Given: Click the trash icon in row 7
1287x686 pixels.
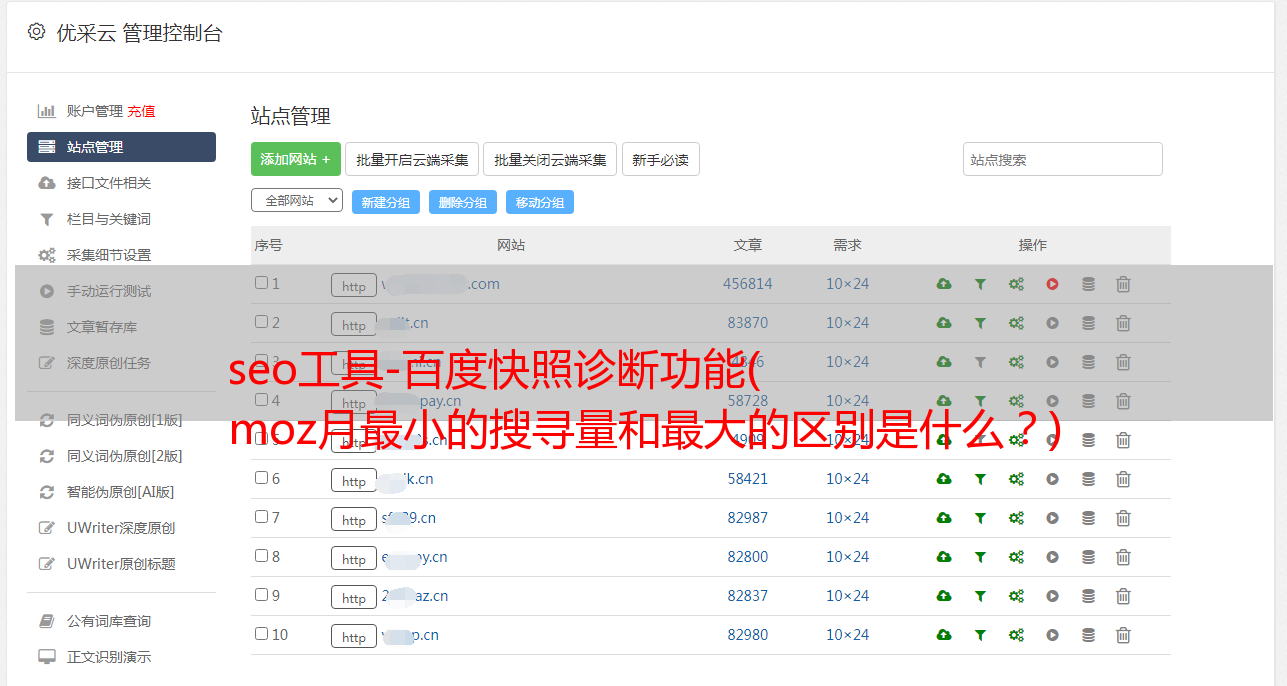Looking at the screenshot, I should tap(1123, 518).
